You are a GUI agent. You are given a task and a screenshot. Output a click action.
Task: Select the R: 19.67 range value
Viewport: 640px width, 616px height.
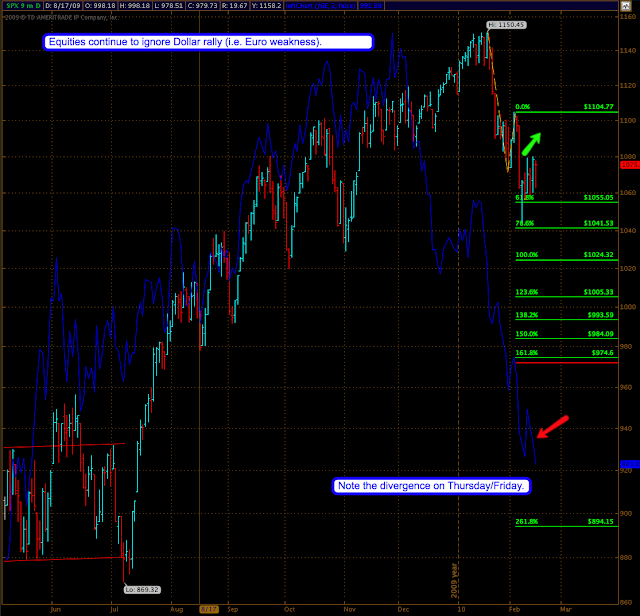point(235,6)
